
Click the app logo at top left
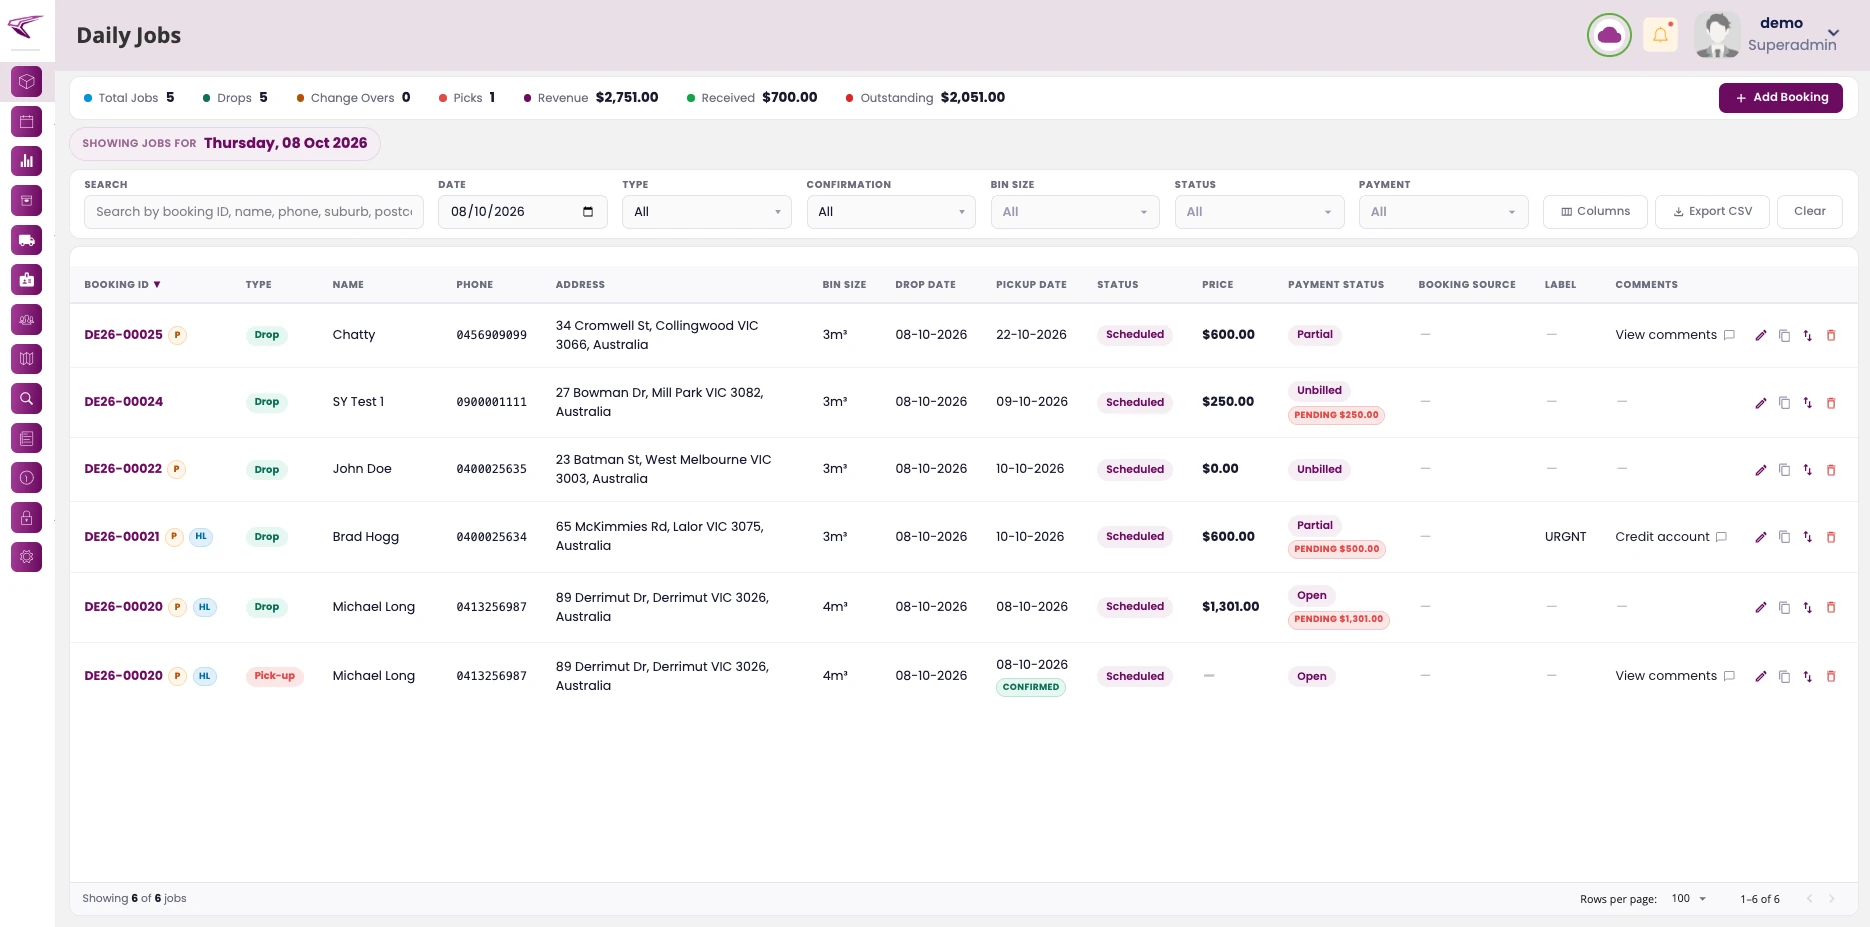26,26
